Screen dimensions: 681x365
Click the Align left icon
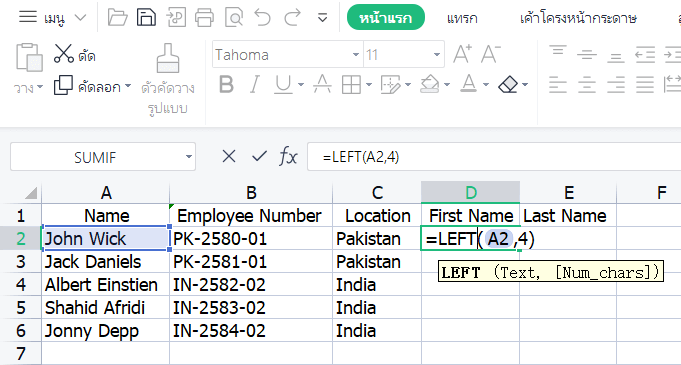tap(558, 85)
